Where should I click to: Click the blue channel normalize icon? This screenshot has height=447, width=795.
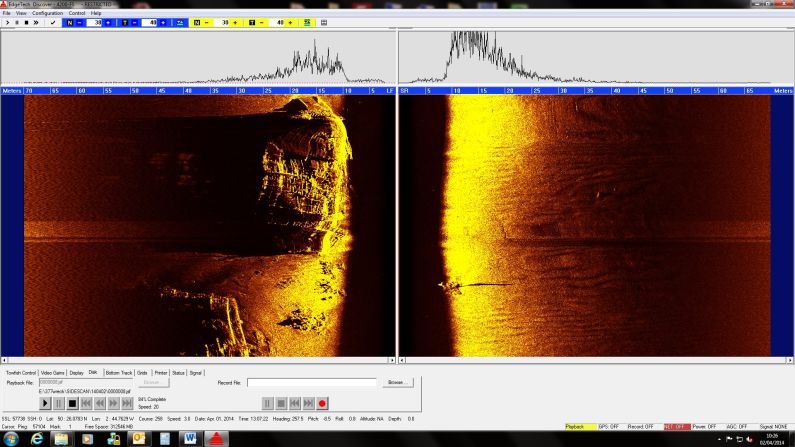(x=180, y=23)
